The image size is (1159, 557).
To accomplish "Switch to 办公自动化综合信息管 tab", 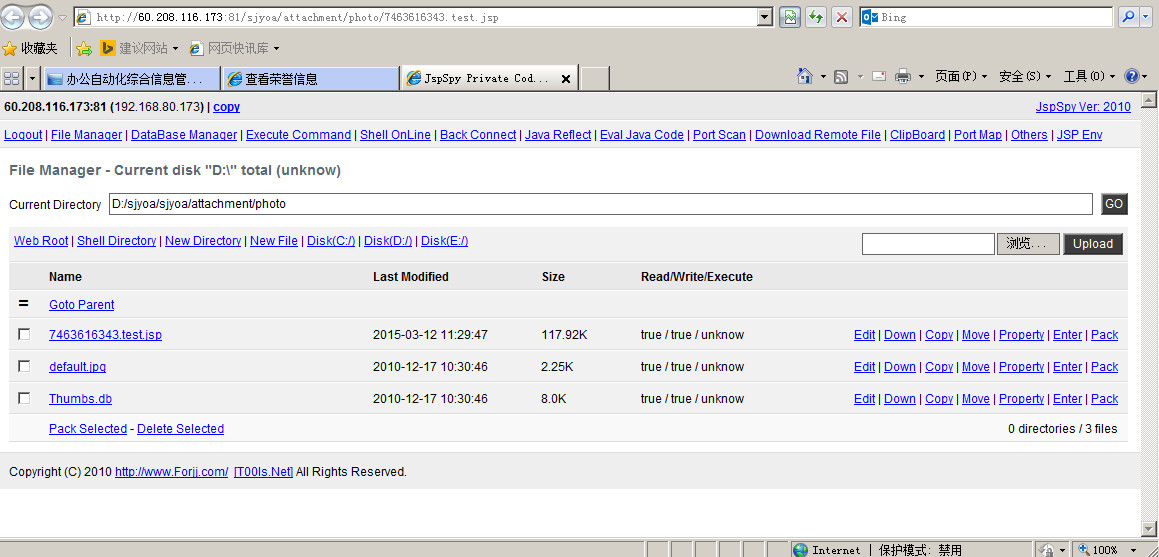I will point(131,78).
